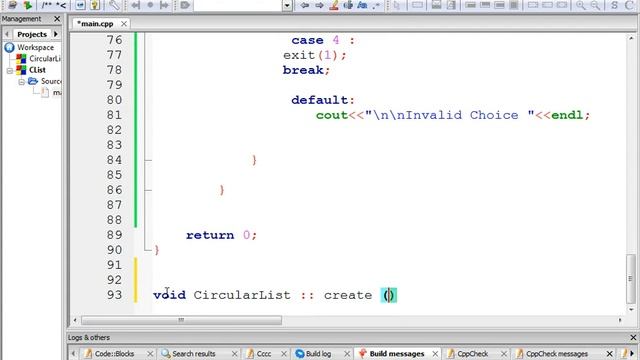The height and width of the screenshot is (360, 640).
Task: Click the editor horizontal scrollbar thumb
Action: click(x=181, y=320)
